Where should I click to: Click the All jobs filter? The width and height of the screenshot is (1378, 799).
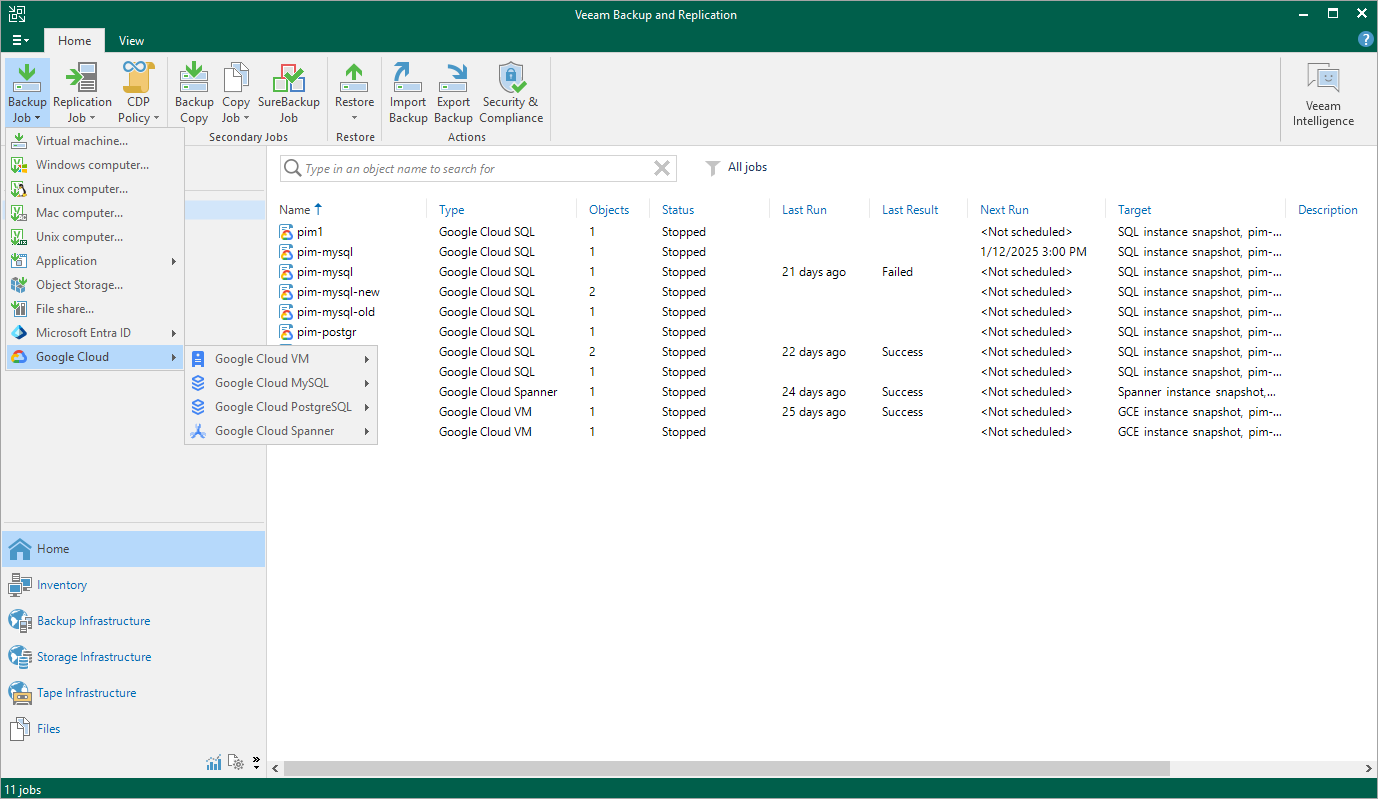pyautogui.click(x=746, y=167)
